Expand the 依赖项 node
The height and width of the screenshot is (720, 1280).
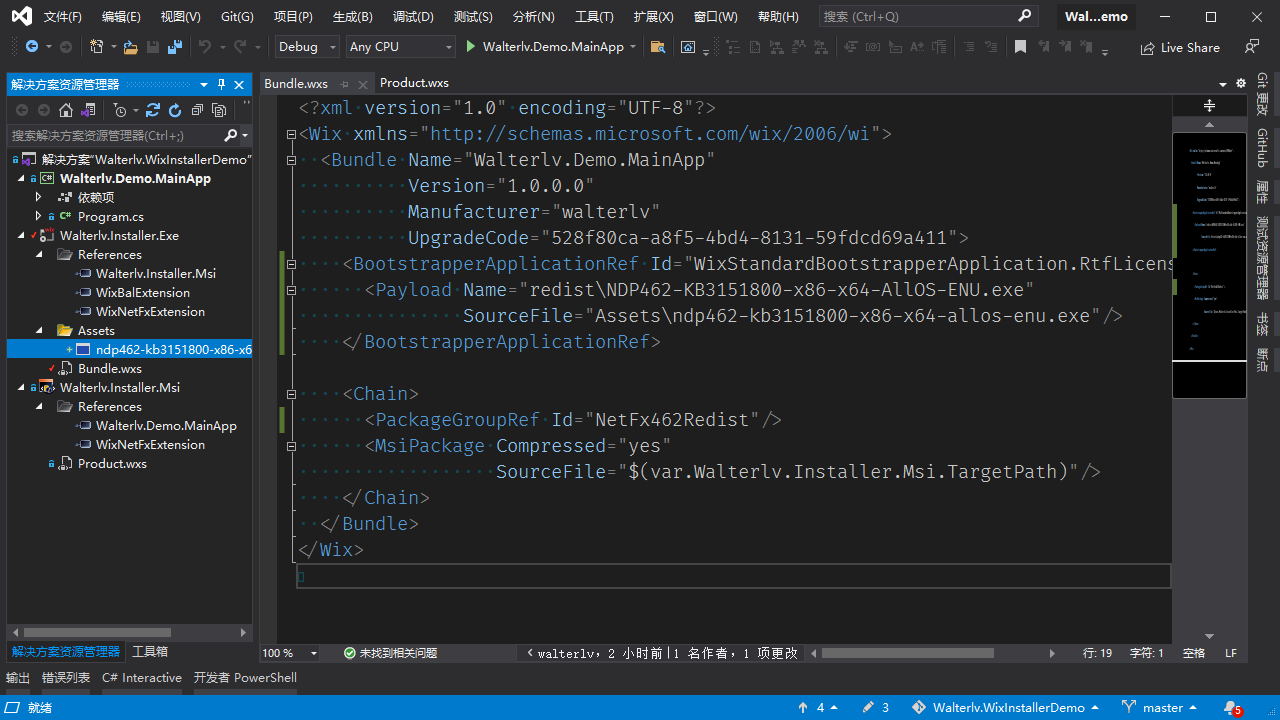[39, 197]
